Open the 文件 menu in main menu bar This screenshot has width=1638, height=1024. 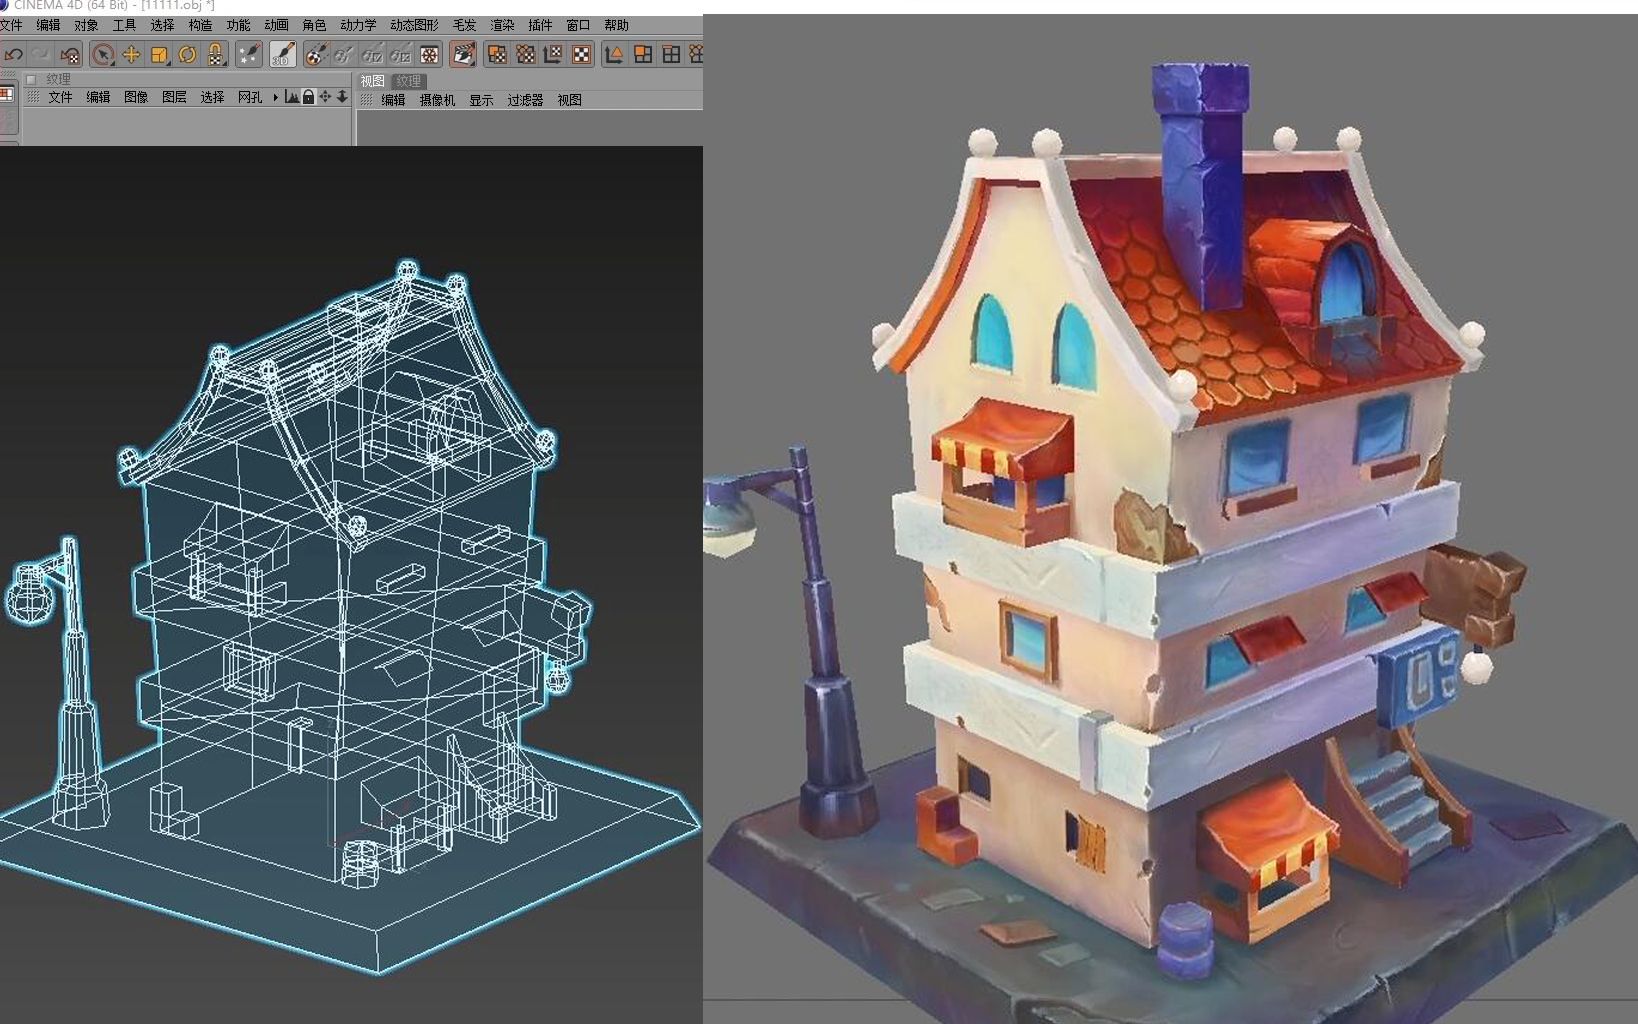click(x=11, y=25)
